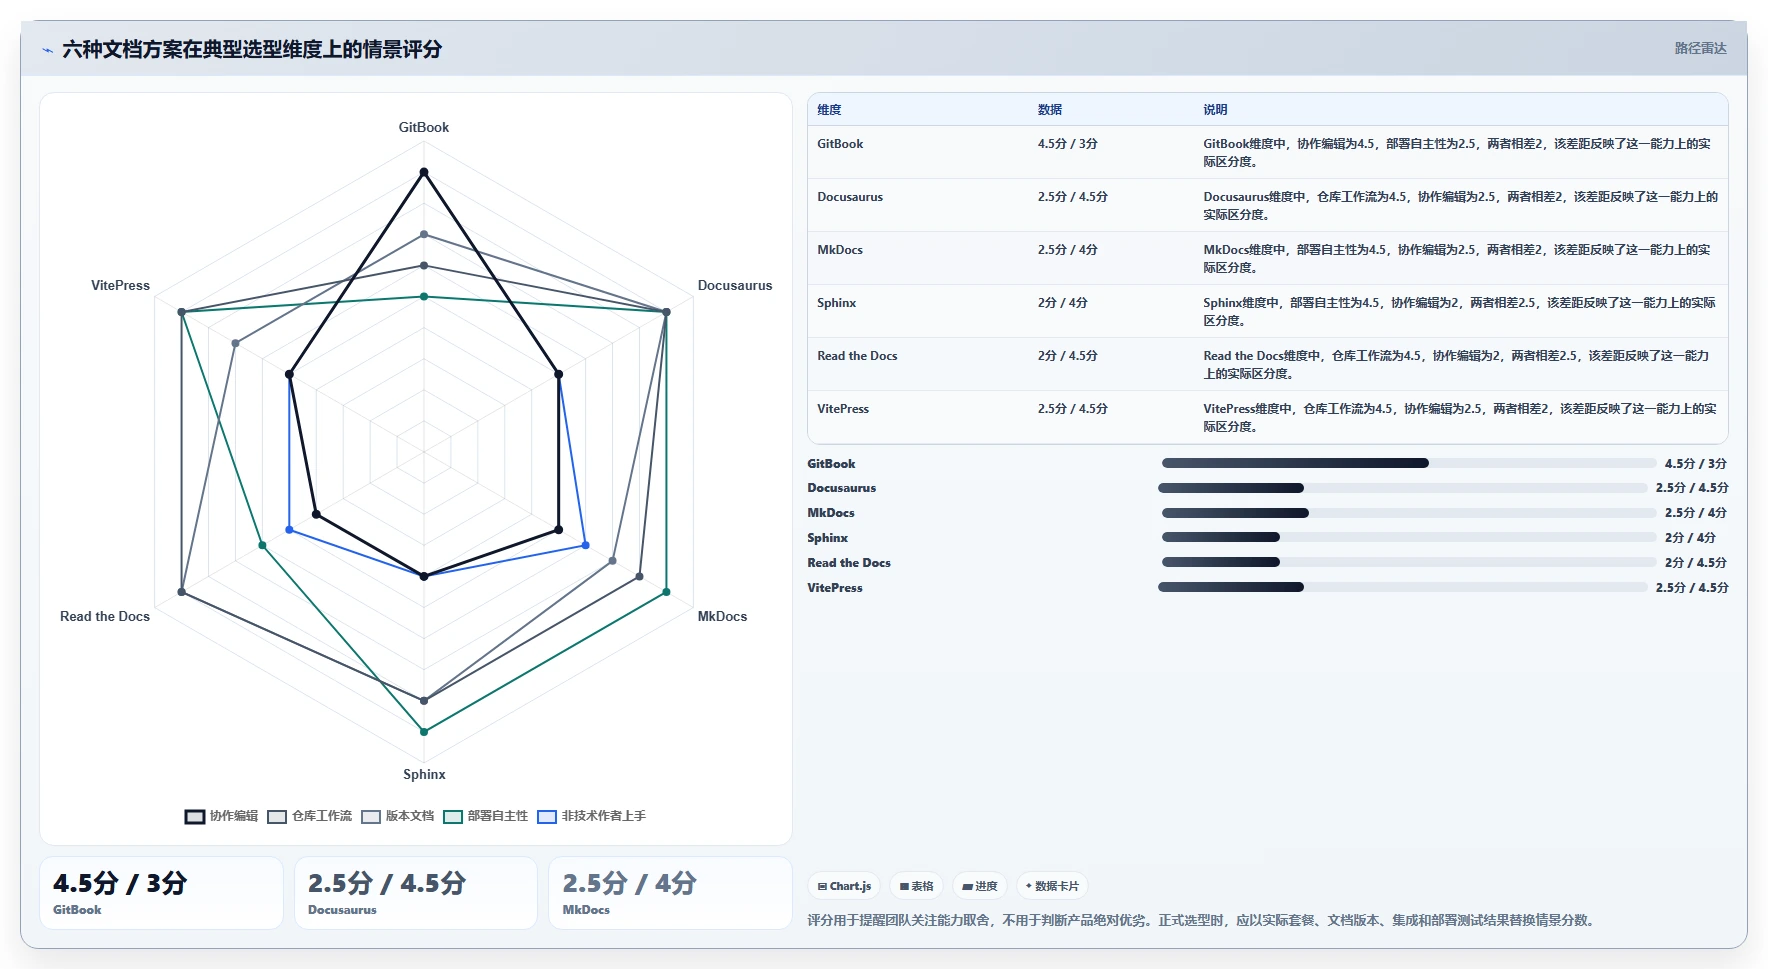Click the VitePress axis label on the radar
The height and width of the screenshot is (969, 1768).
(120, 285)
